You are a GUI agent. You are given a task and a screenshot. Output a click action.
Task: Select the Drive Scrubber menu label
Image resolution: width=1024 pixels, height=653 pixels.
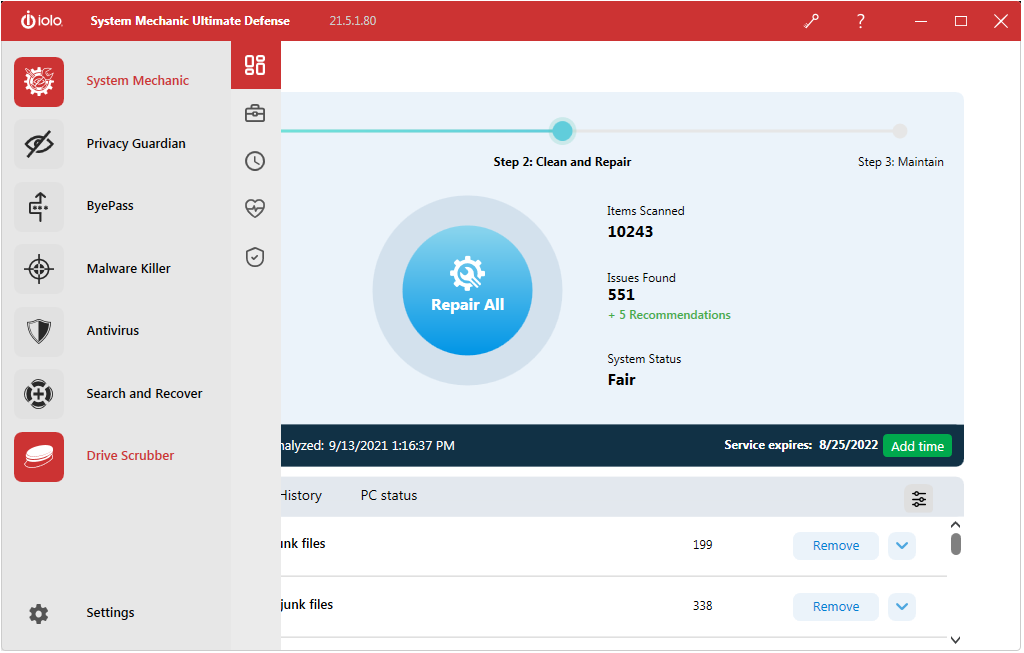click(x=130, y=456)
